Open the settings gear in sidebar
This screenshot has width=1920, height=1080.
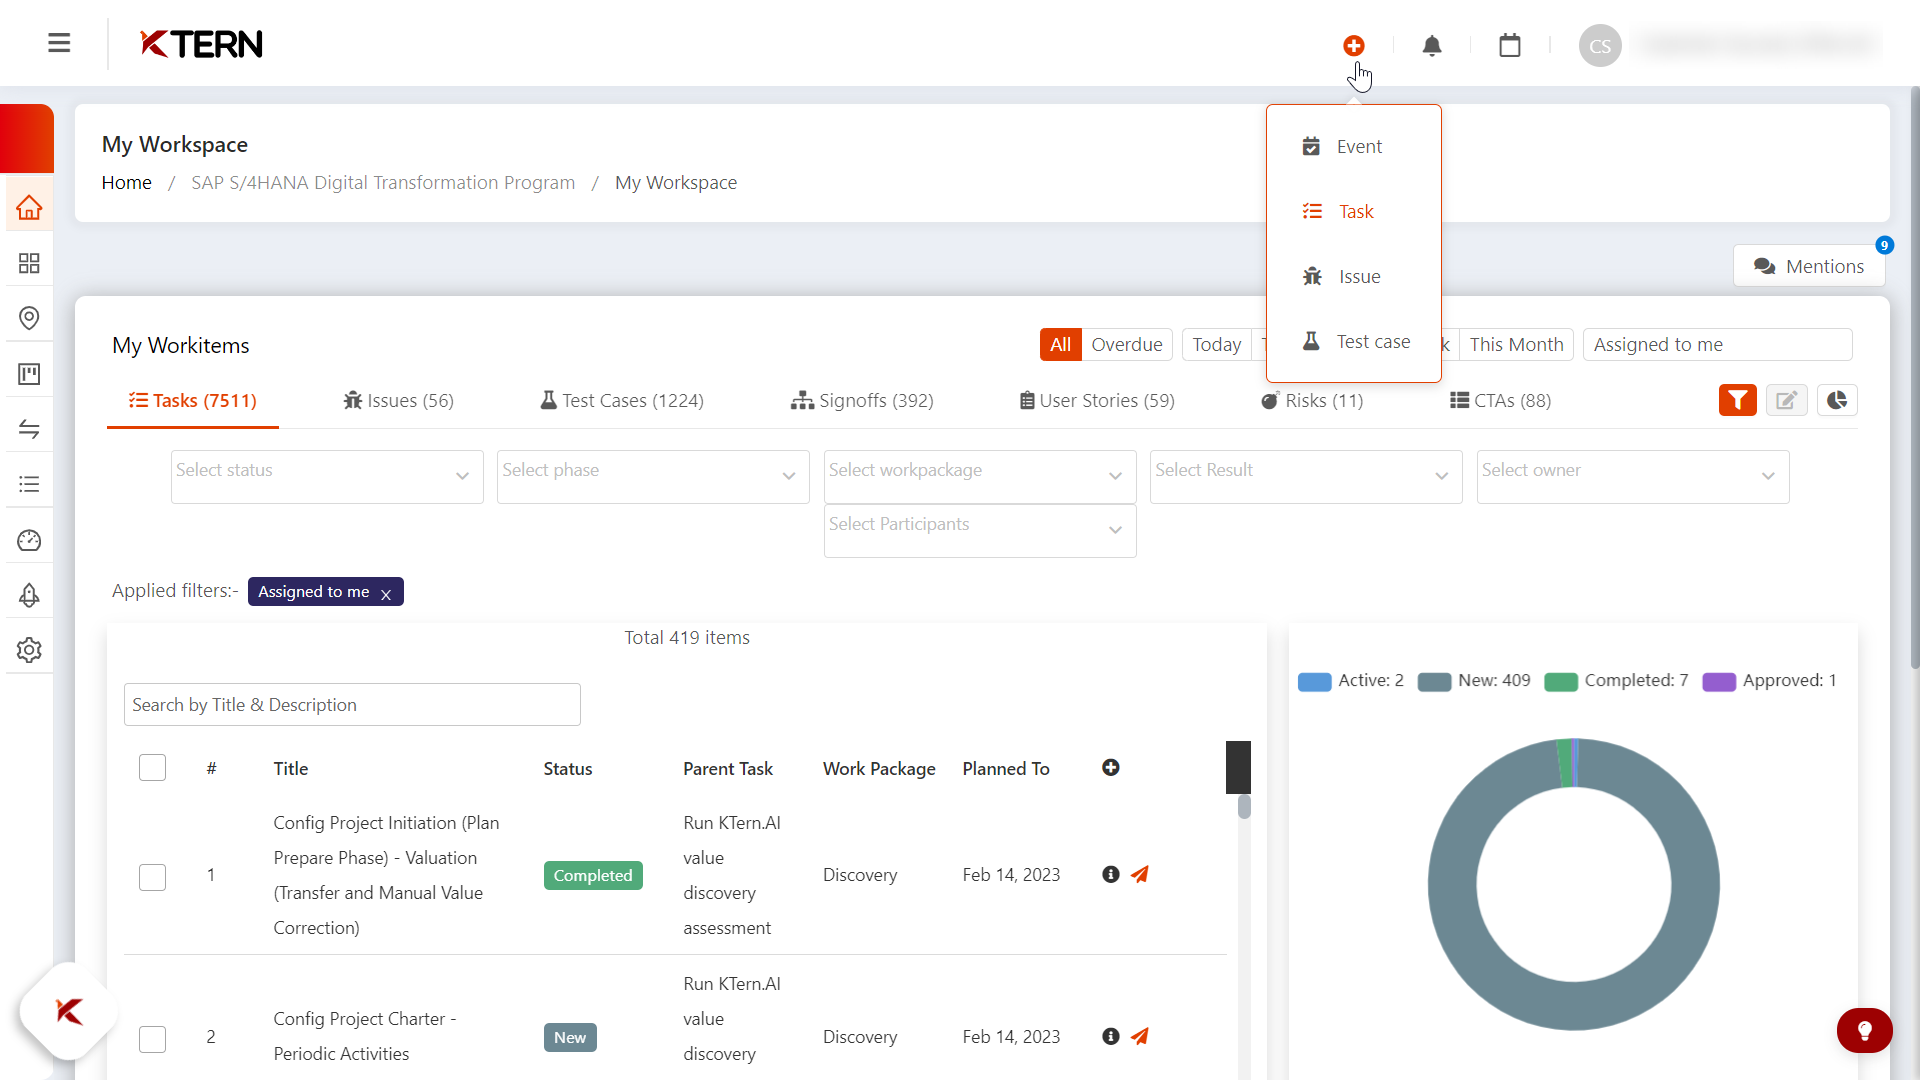(x=29, y=650)
